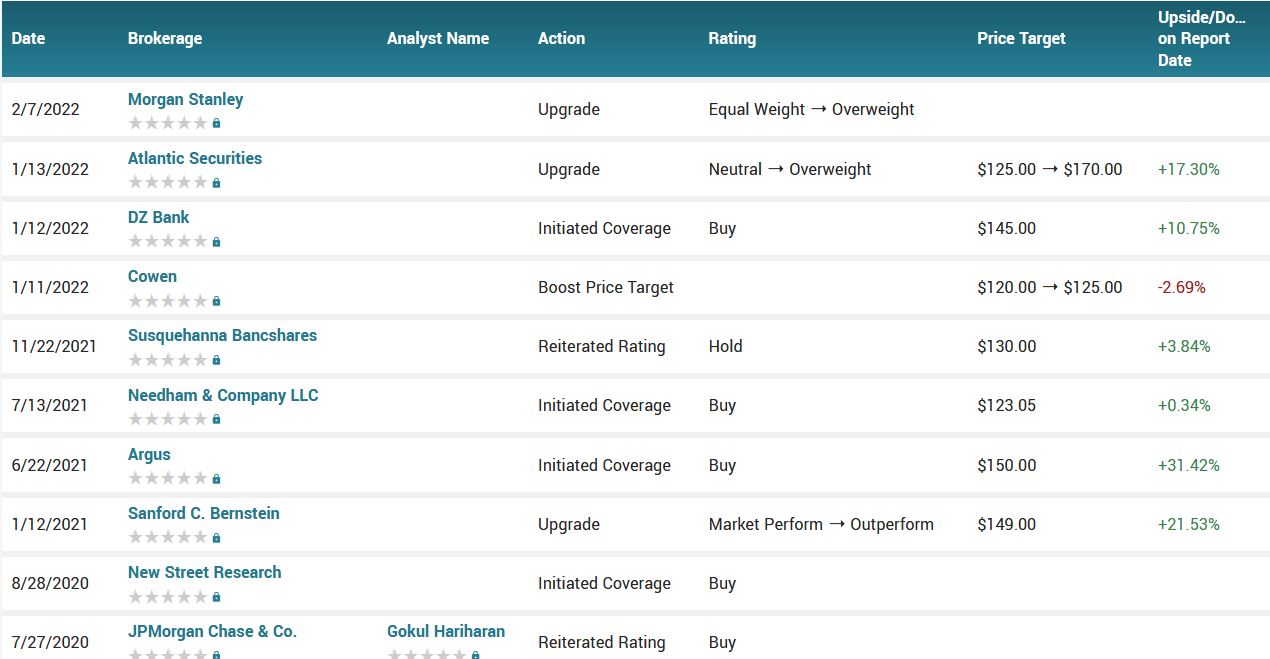Click 'Equal Weight → Overweight' rating
Image resolution: width=1270 pixels, height=659 pixels.
(x=811, y=109)
